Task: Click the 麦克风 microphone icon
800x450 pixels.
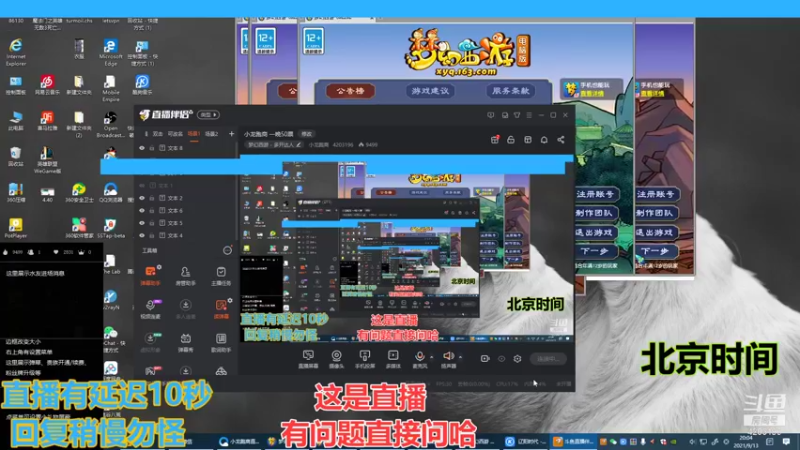Action: 419,356
